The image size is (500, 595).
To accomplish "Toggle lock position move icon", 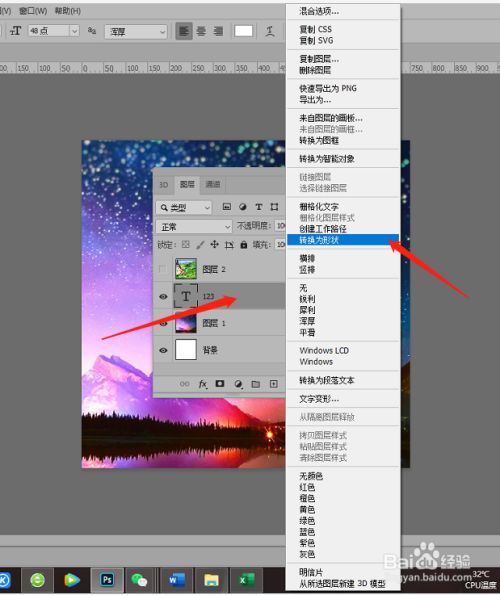I will tap(214, 245).
